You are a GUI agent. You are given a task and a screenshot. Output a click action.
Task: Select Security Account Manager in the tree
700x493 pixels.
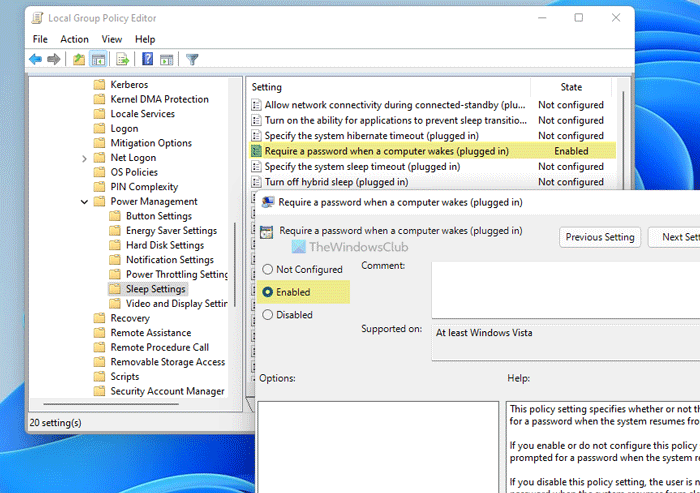[167, 391]
